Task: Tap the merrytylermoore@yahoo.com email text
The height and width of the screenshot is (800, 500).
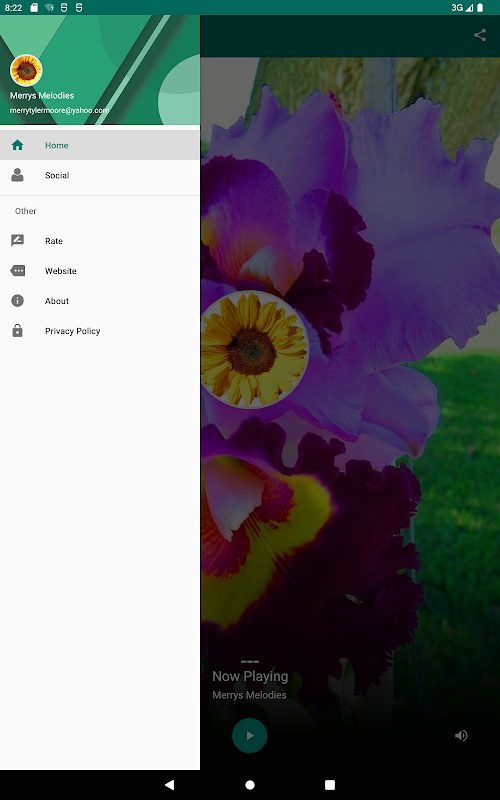Action: point(59,110)
